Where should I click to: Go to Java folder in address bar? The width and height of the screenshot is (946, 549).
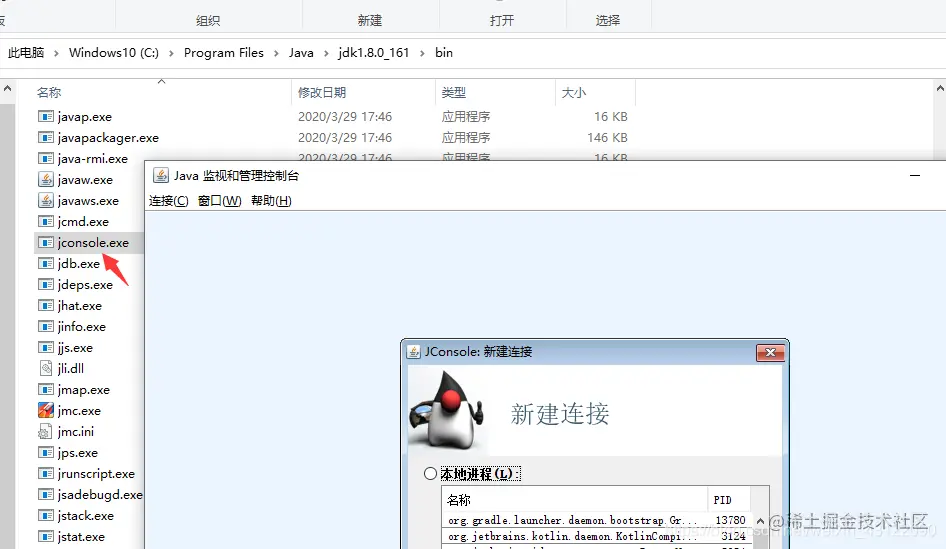click(301, 52)
